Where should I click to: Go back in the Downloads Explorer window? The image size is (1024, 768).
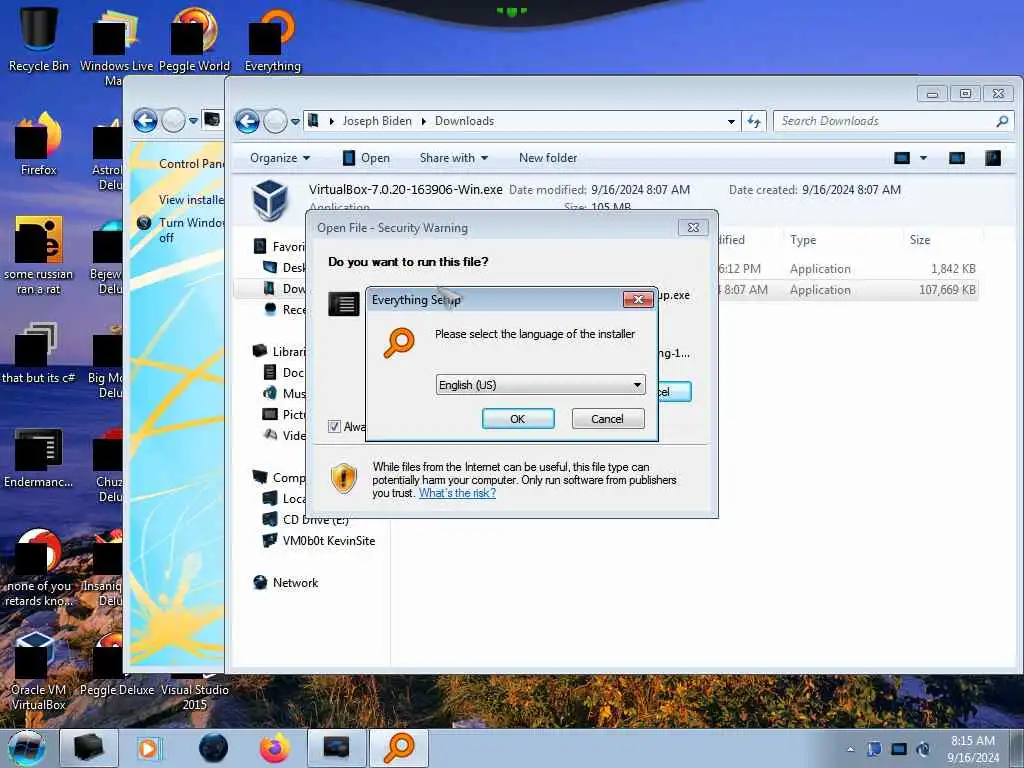[x=248, y=121]
